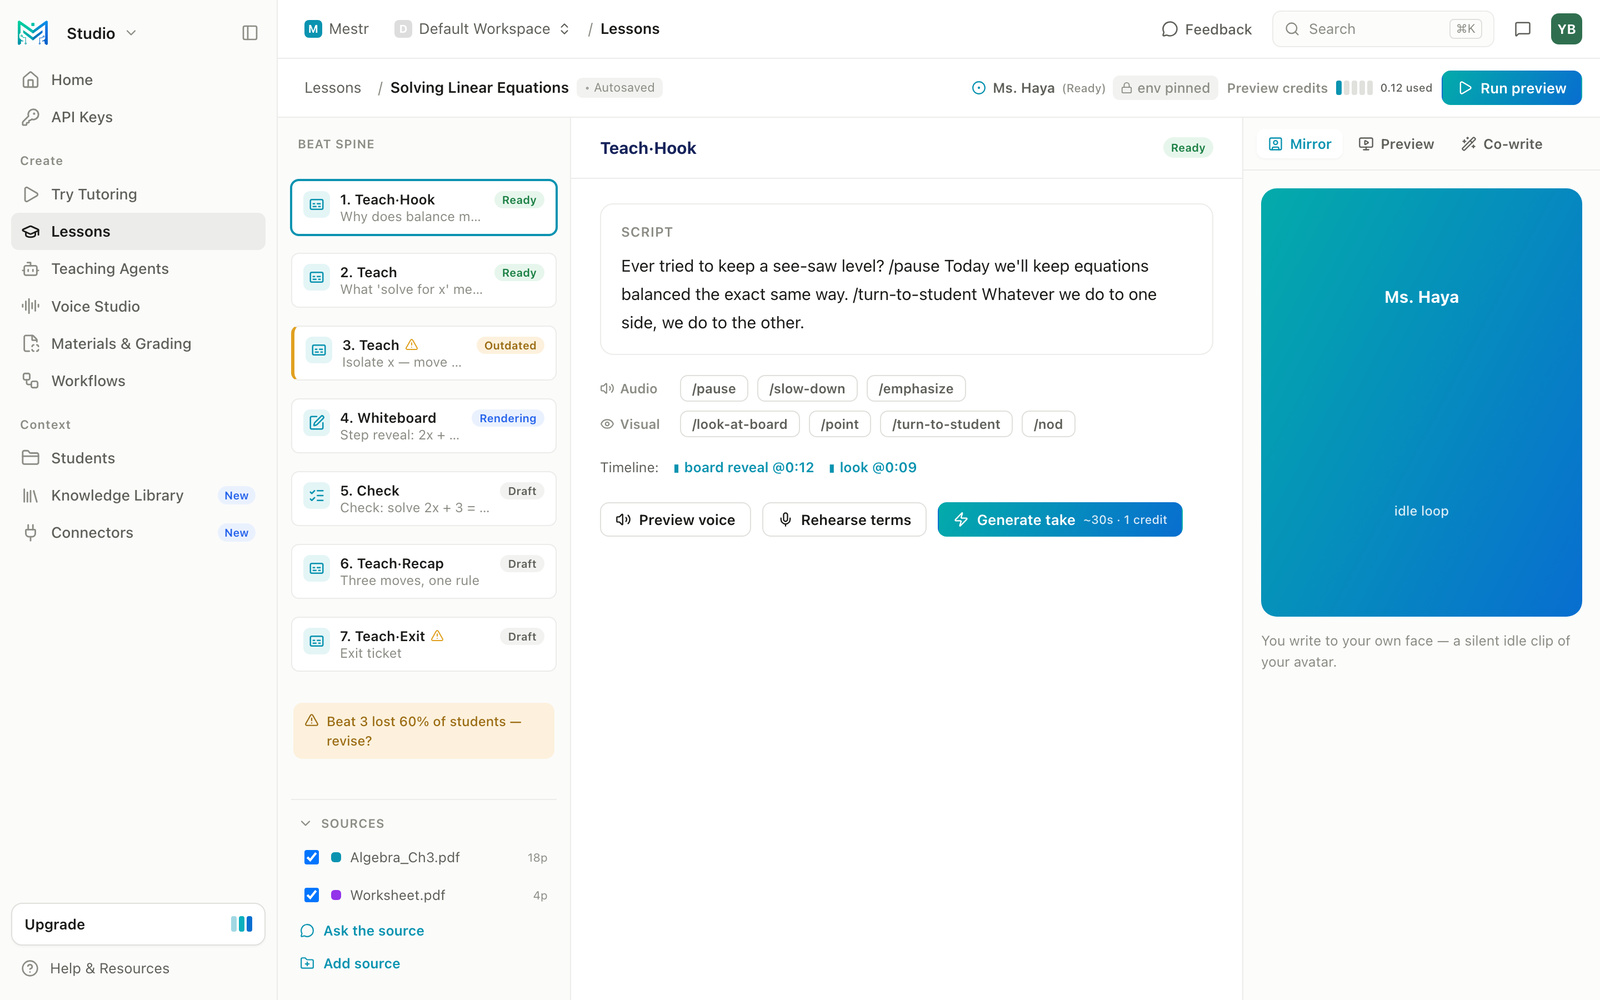Select beat 7. Teach·Exit
1600x1000 pixels.
pyautogui.click(x=424, y=644)
